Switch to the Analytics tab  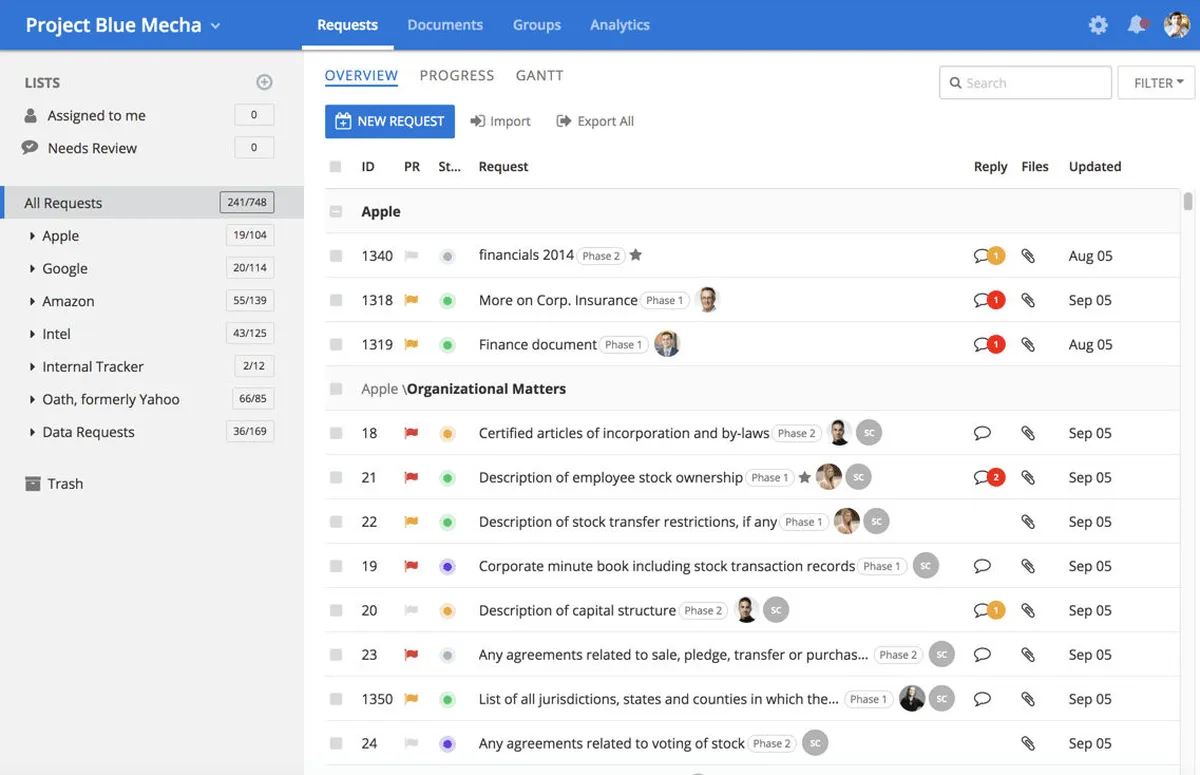tap(619, 25)
